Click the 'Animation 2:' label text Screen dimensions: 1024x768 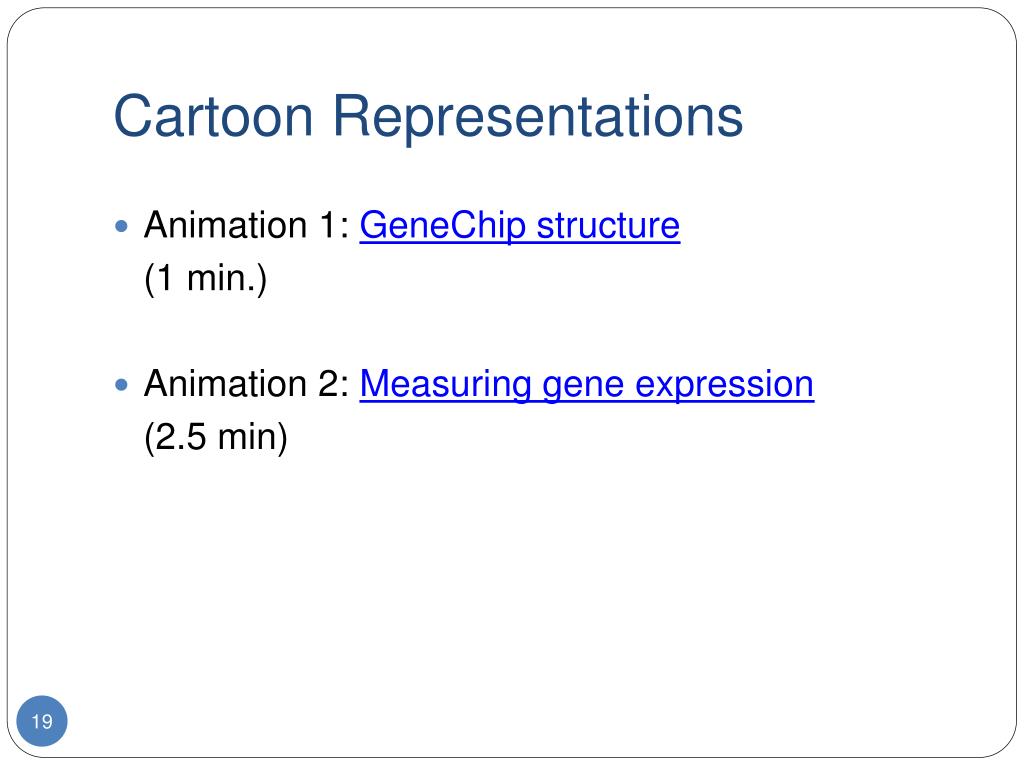coord(247,384)
